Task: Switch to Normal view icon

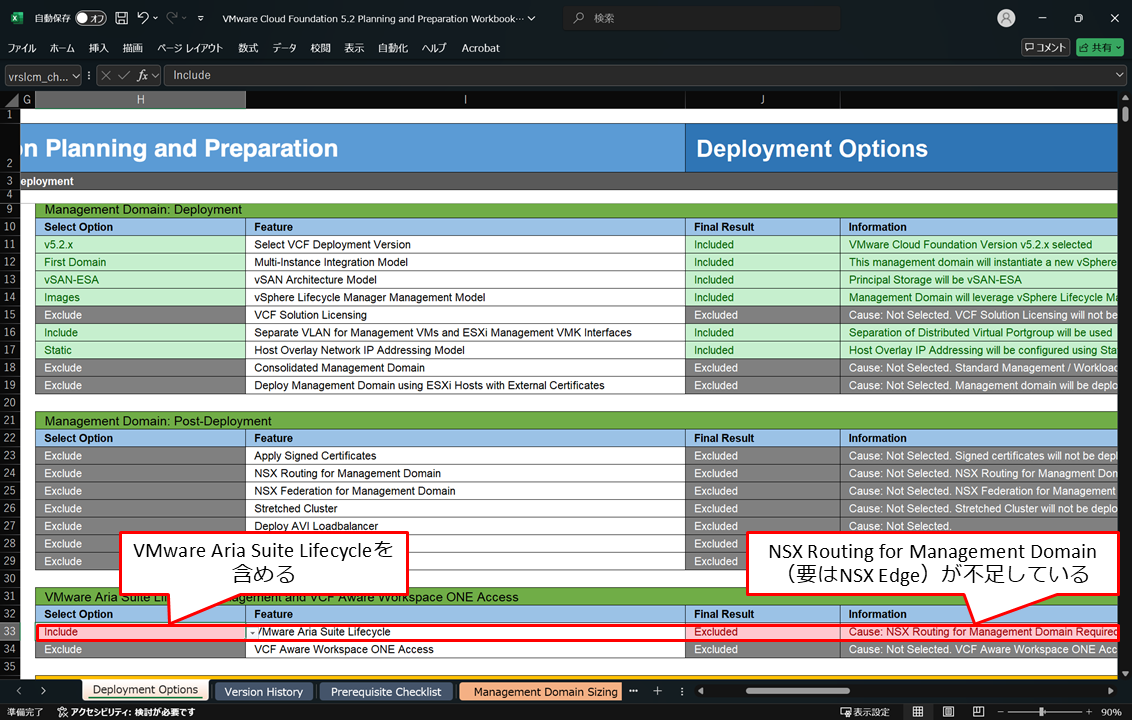Action: click(918, 712)
